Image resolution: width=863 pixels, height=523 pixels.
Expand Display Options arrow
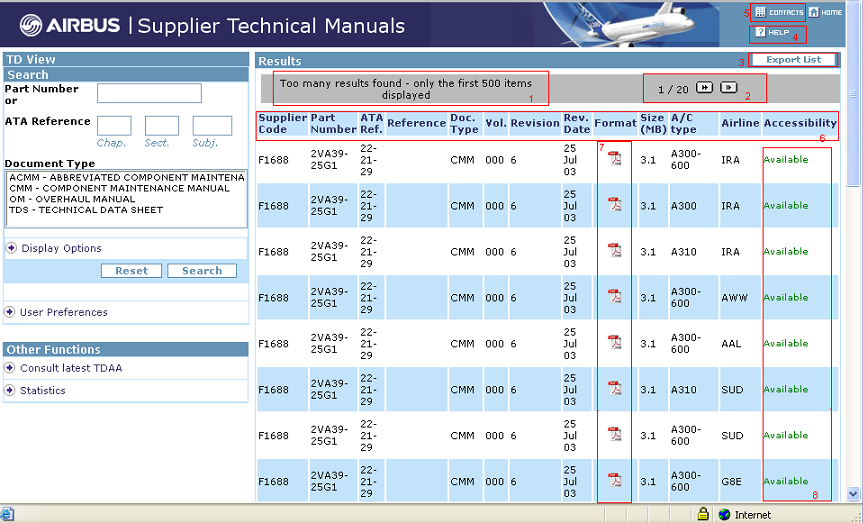click(11, 248)
